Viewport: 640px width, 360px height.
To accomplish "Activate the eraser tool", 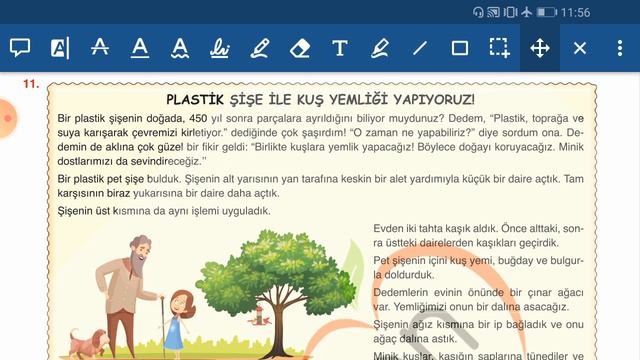I will click(x=300, y=48).
